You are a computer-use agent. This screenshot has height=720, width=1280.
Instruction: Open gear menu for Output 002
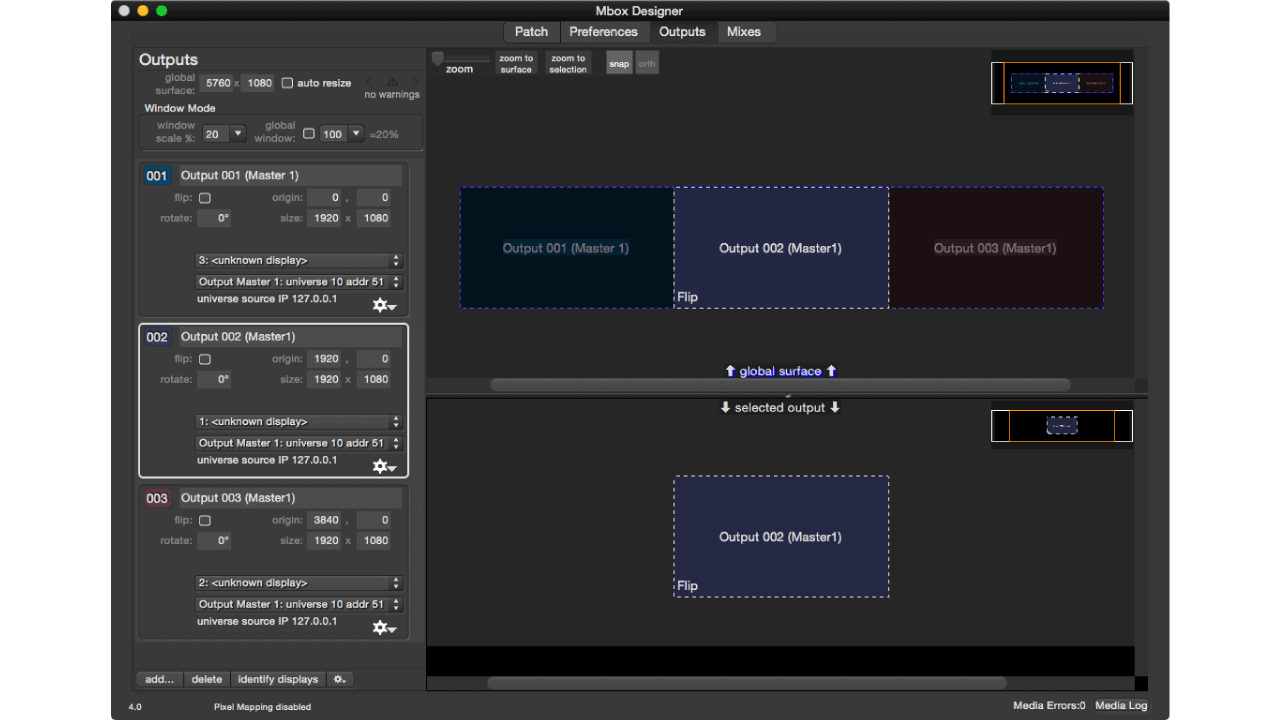[384, 466]
